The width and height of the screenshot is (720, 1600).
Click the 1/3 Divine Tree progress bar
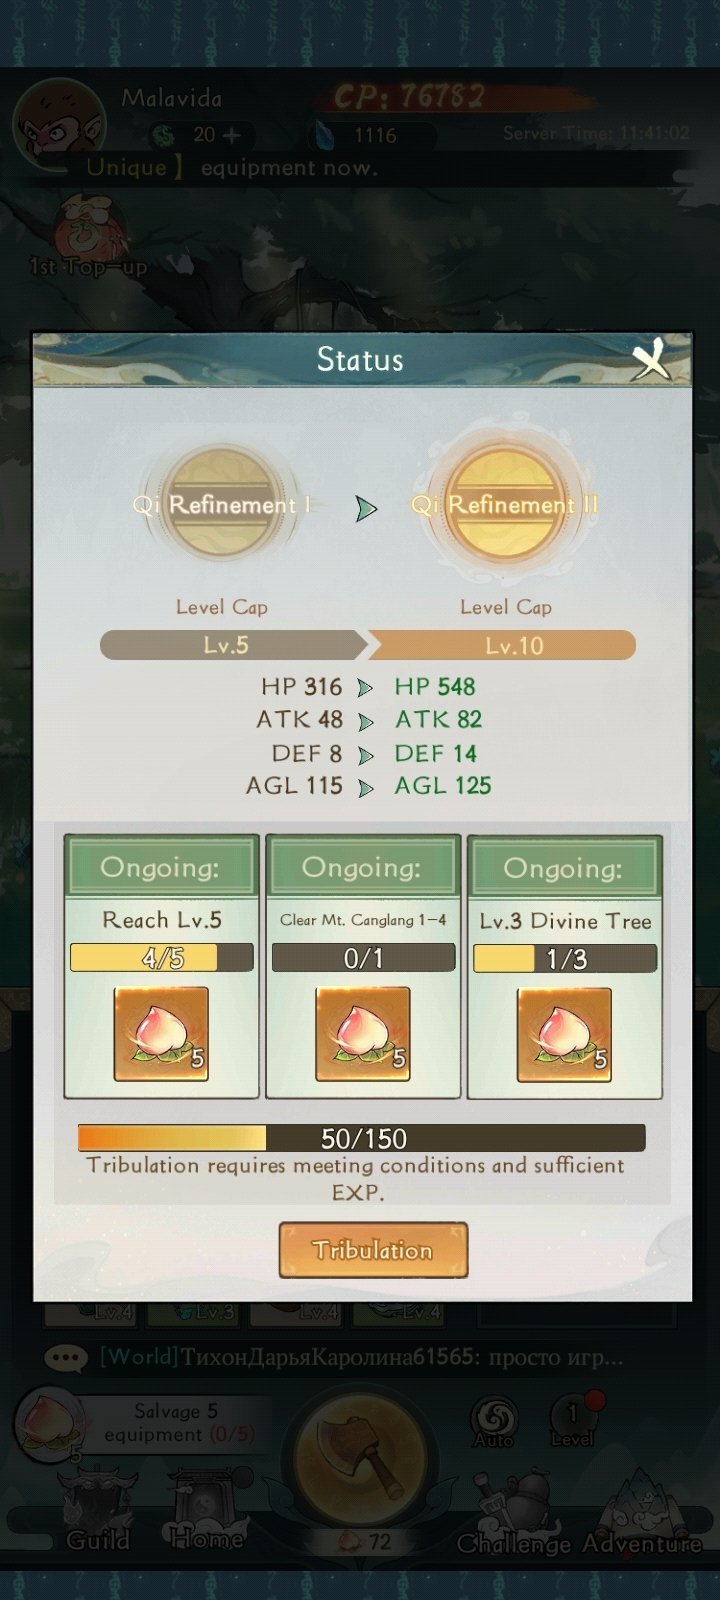[x=565, y=959]
